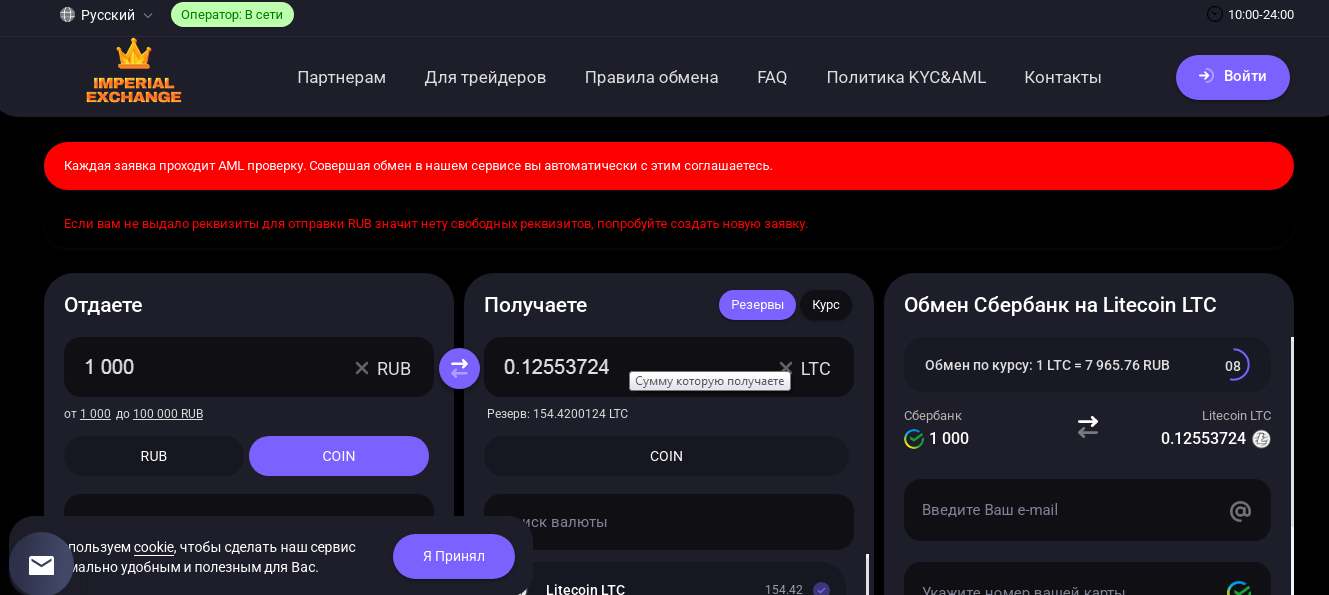Clear the Получаете amount with X icon
The image size is (1329, 595).
[786, 368]
